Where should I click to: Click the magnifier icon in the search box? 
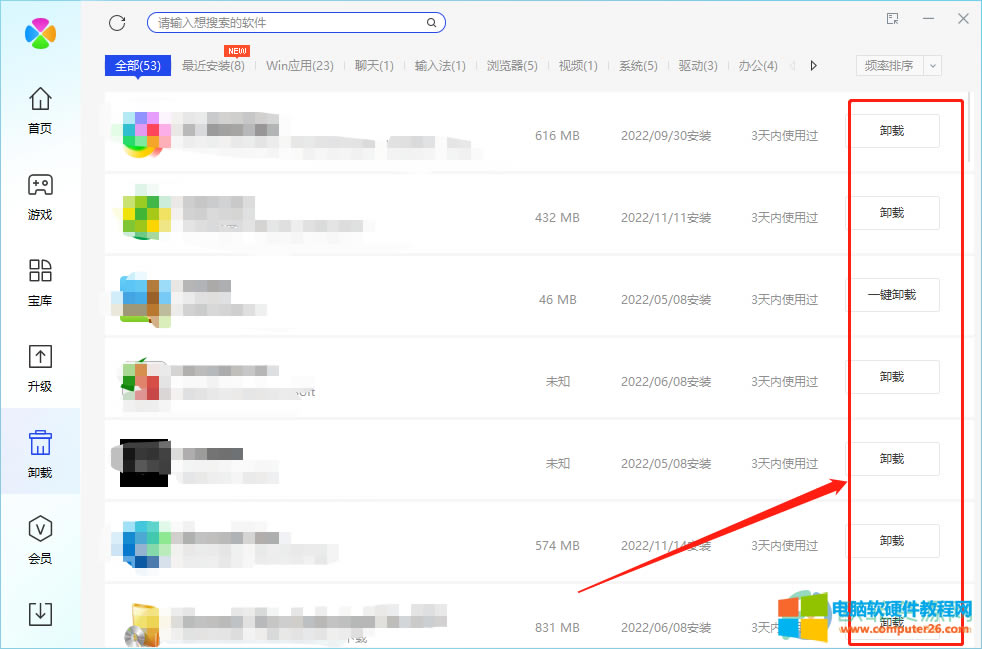point(431,22)
